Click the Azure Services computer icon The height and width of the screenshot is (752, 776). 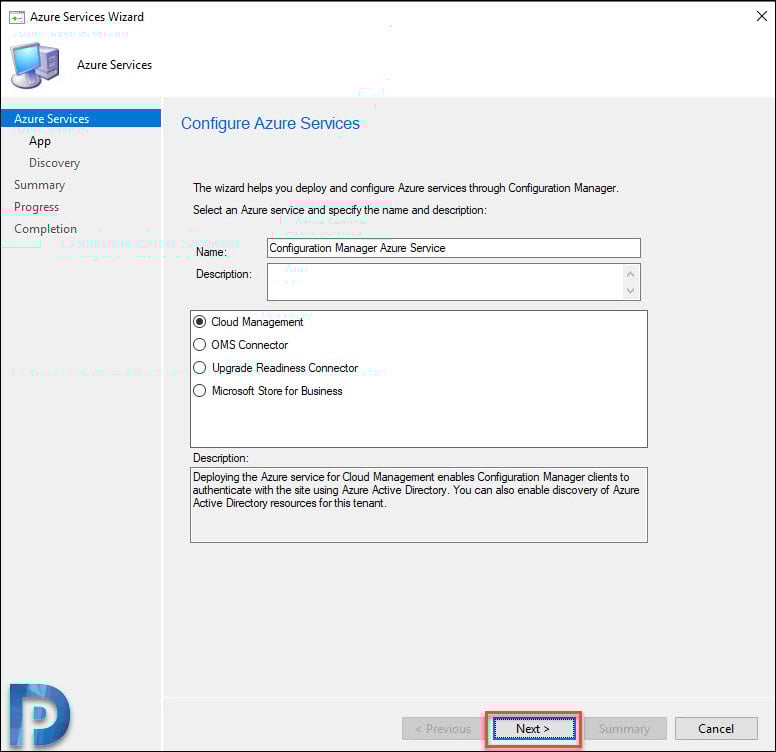click(36, 65)
